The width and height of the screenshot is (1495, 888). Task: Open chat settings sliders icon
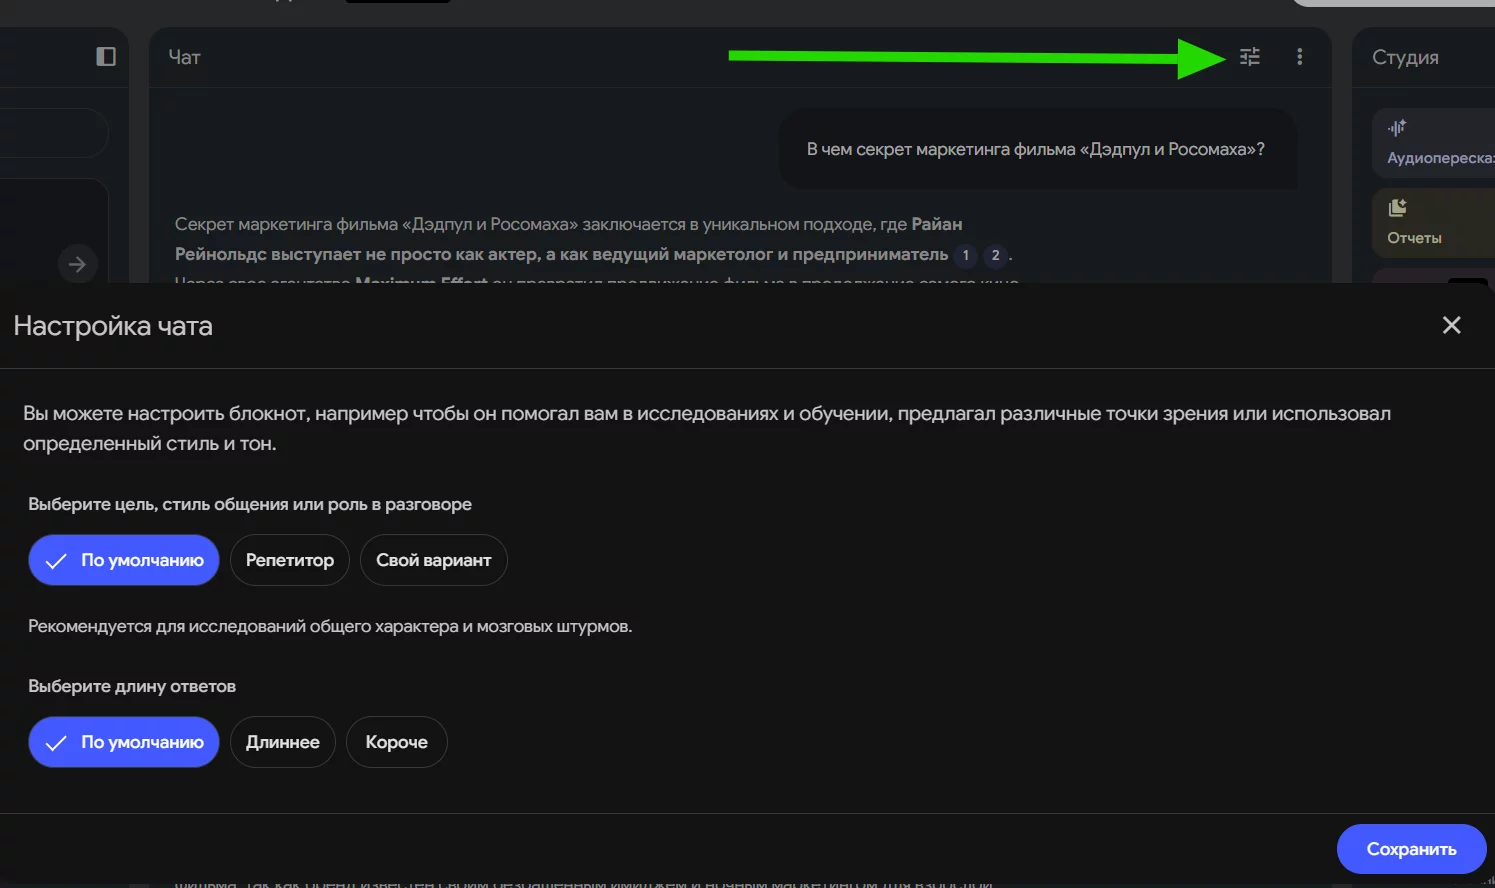[1250, 57]
